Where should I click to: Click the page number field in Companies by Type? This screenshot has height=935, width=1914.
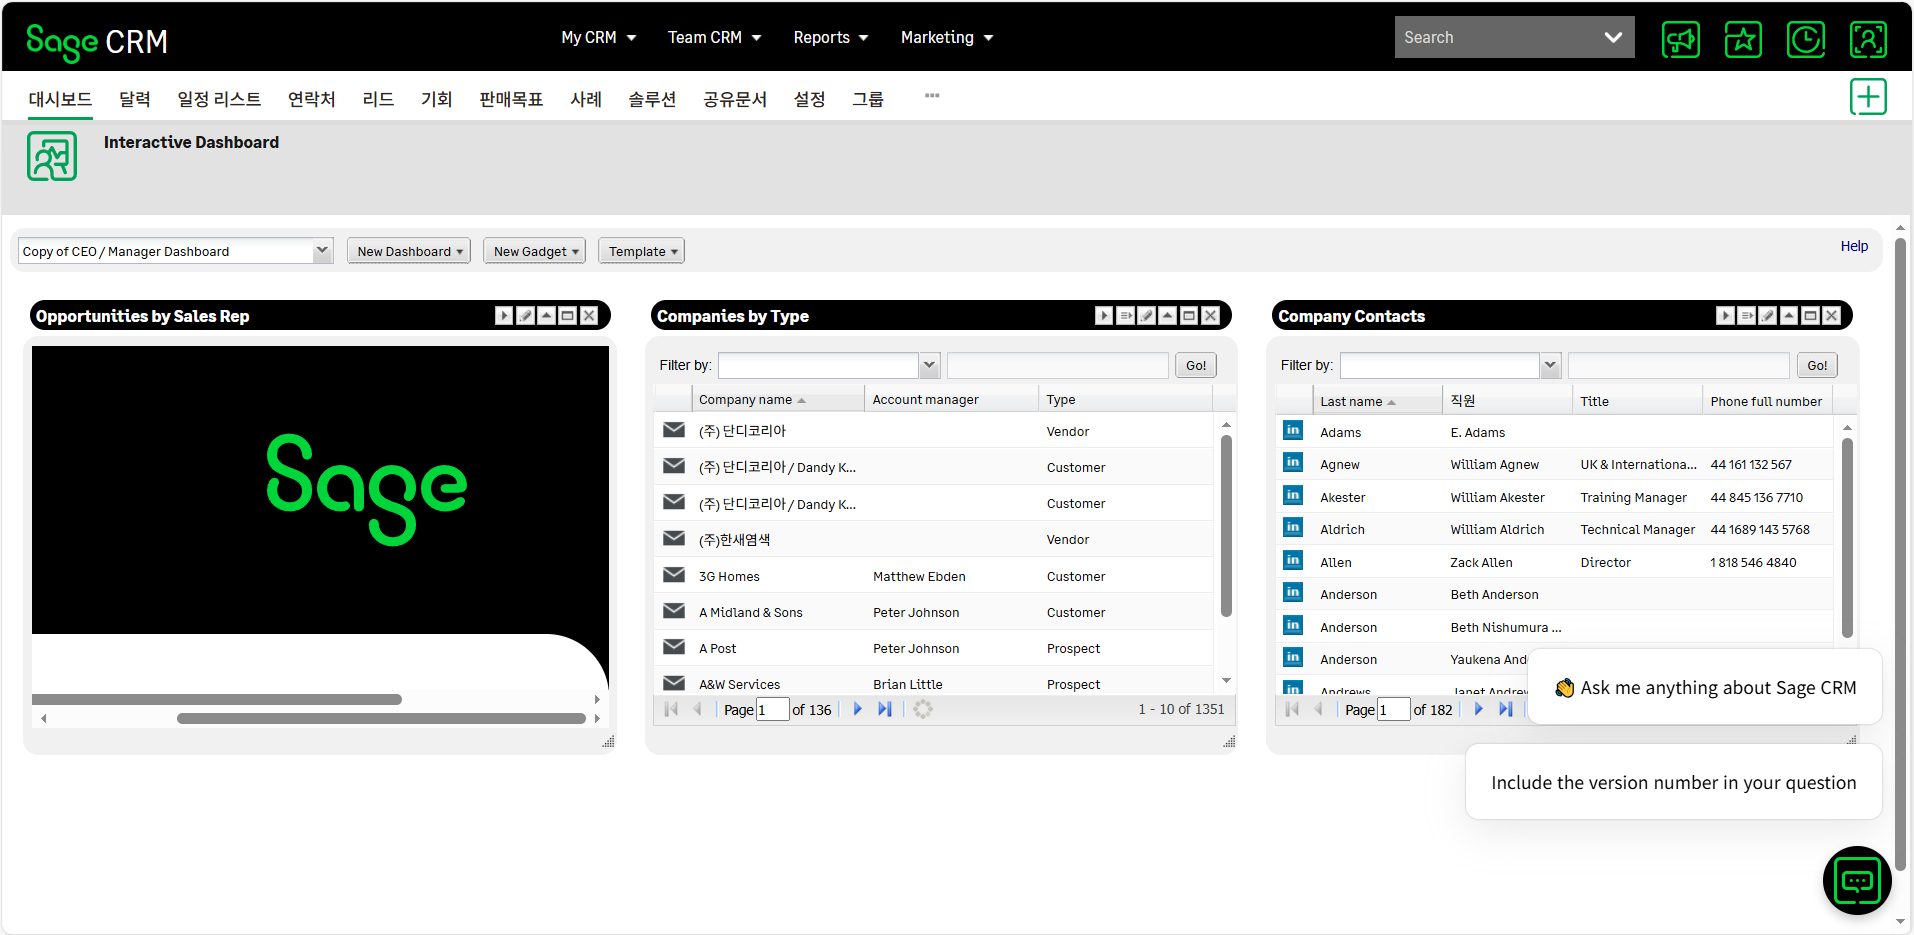point(773,709)
